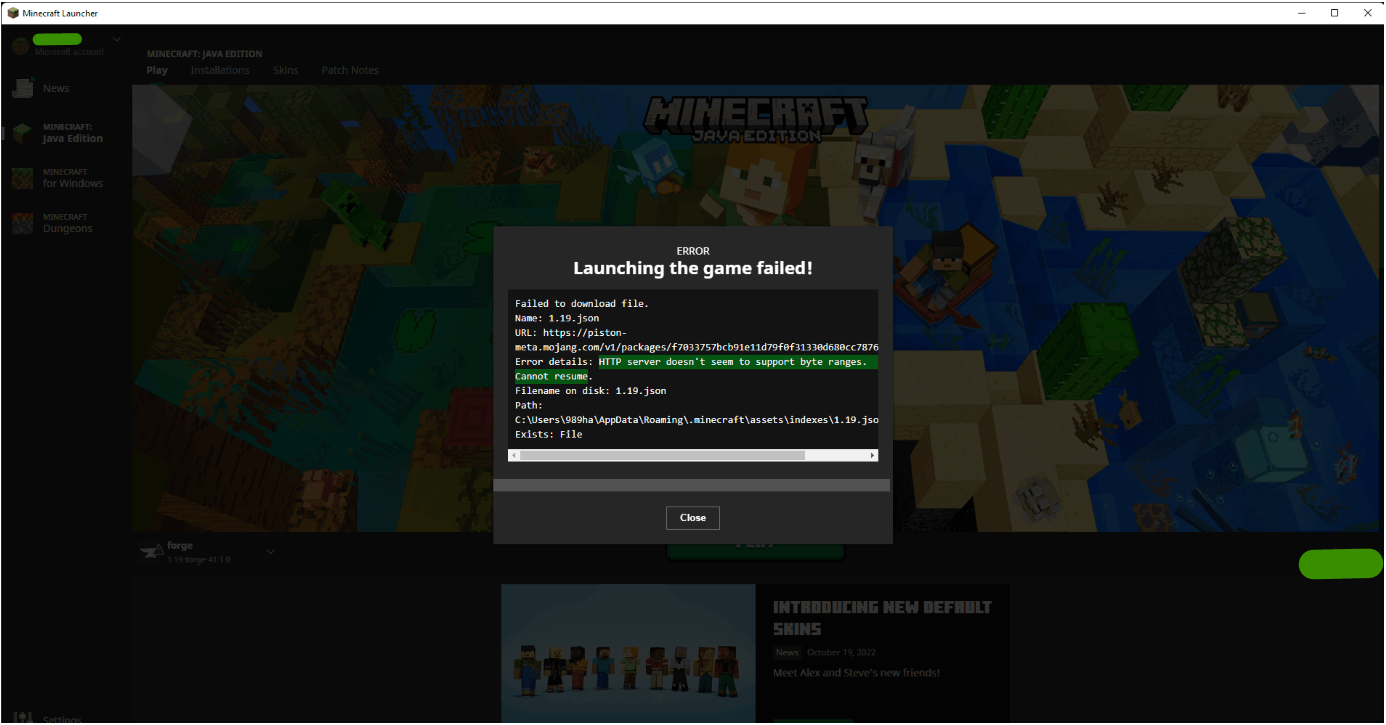Image resolution: width=1386 pixels, height=725 pixels.
Task: Select Minecraft Java Edition grass block icon
Action: [23, 133]
